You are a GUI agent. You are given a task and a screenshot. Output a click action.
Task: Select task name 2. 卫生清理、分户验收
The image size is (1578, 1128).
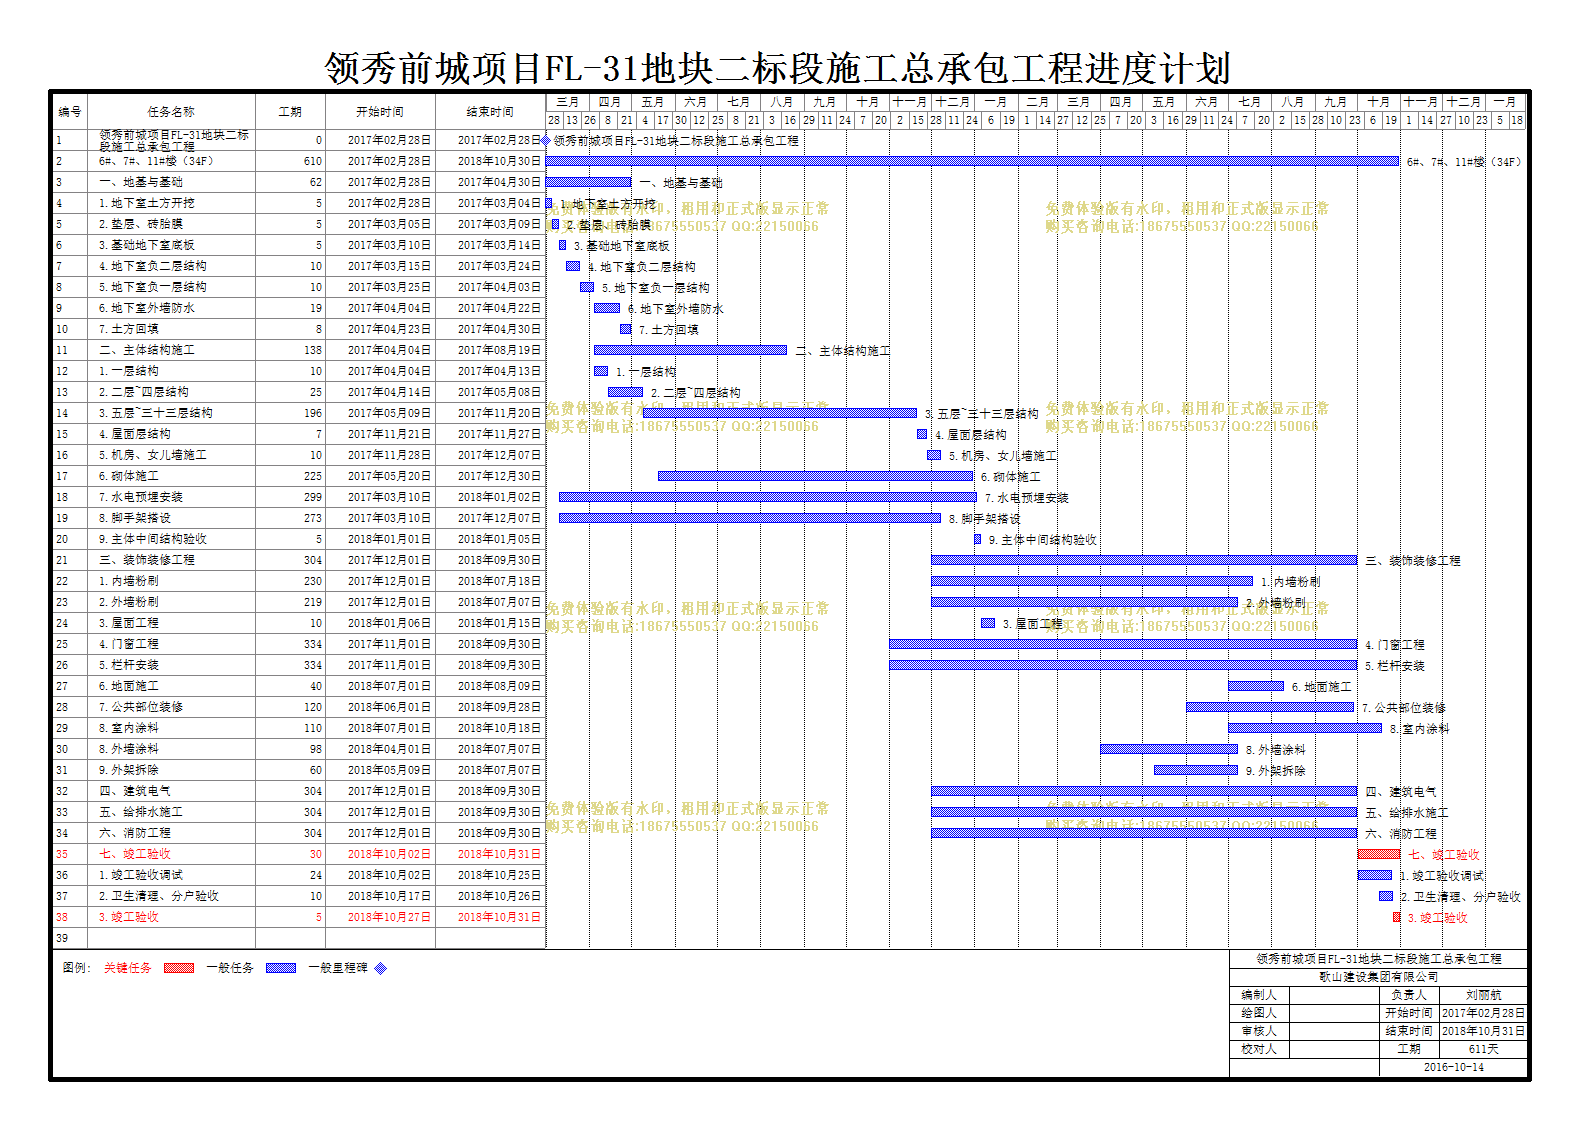pos(158,896)
